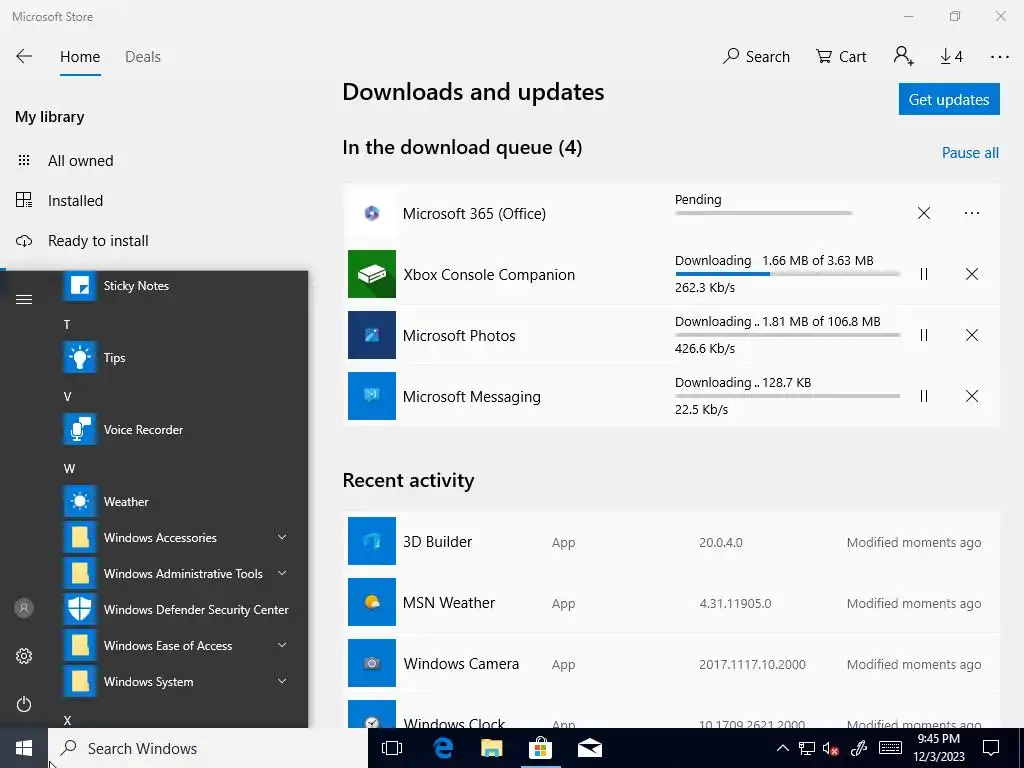Open the account sign-in icon
Viewport: 1024px width, 768px height.
(904, 56)
